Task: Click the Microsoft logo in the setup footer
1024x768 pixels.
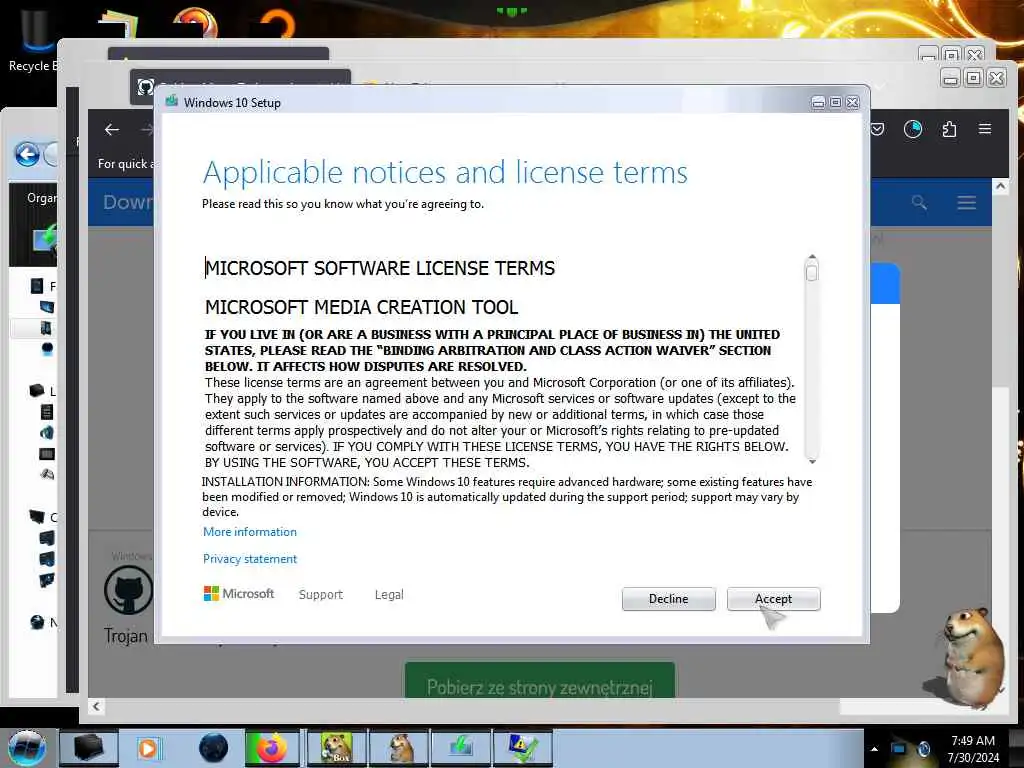Action: pos(239,593)
